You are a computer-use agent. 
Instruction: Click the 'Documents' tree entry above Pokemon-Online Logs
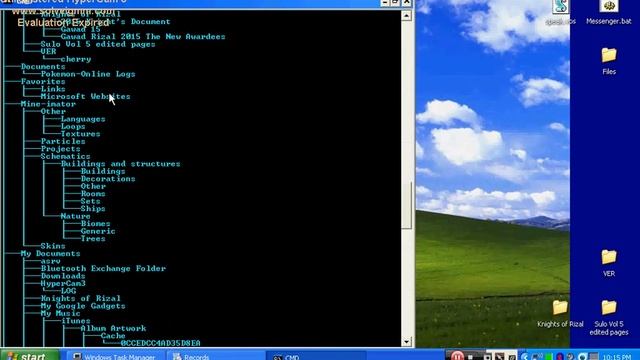(x=43, y=67)
